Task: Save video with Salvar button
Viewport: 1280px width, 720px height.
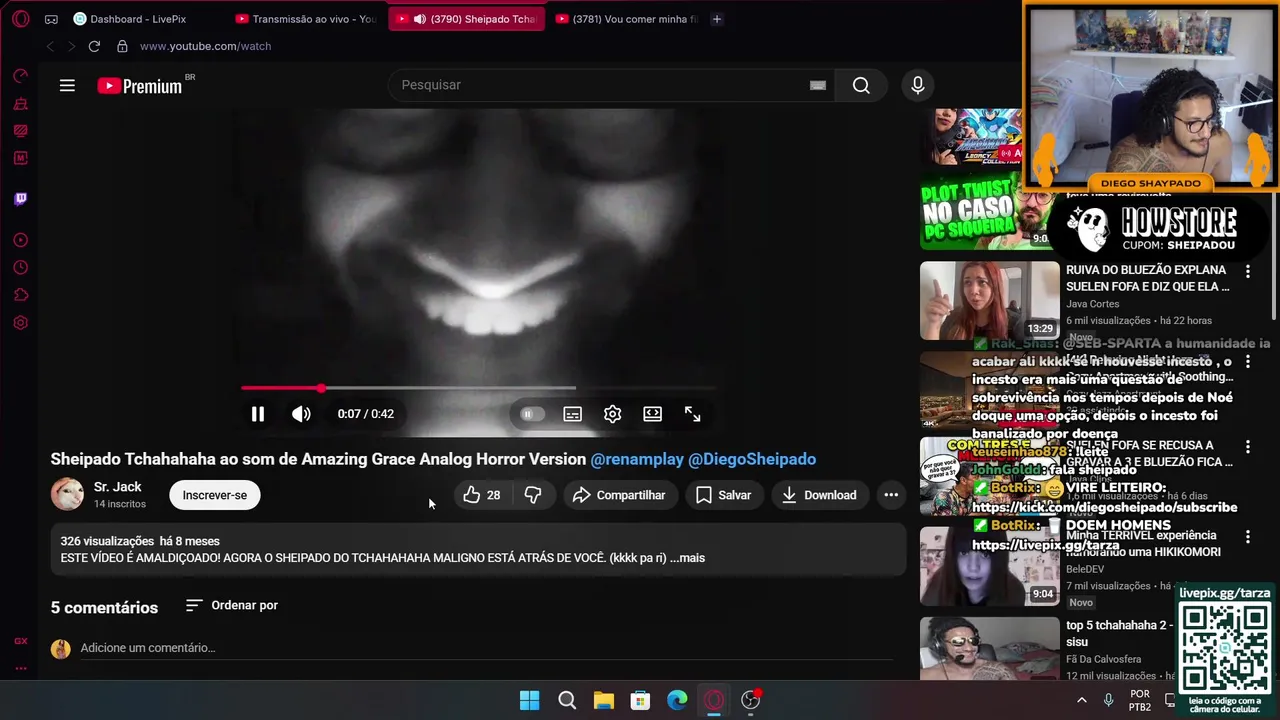Action: [x=723, y=495]
